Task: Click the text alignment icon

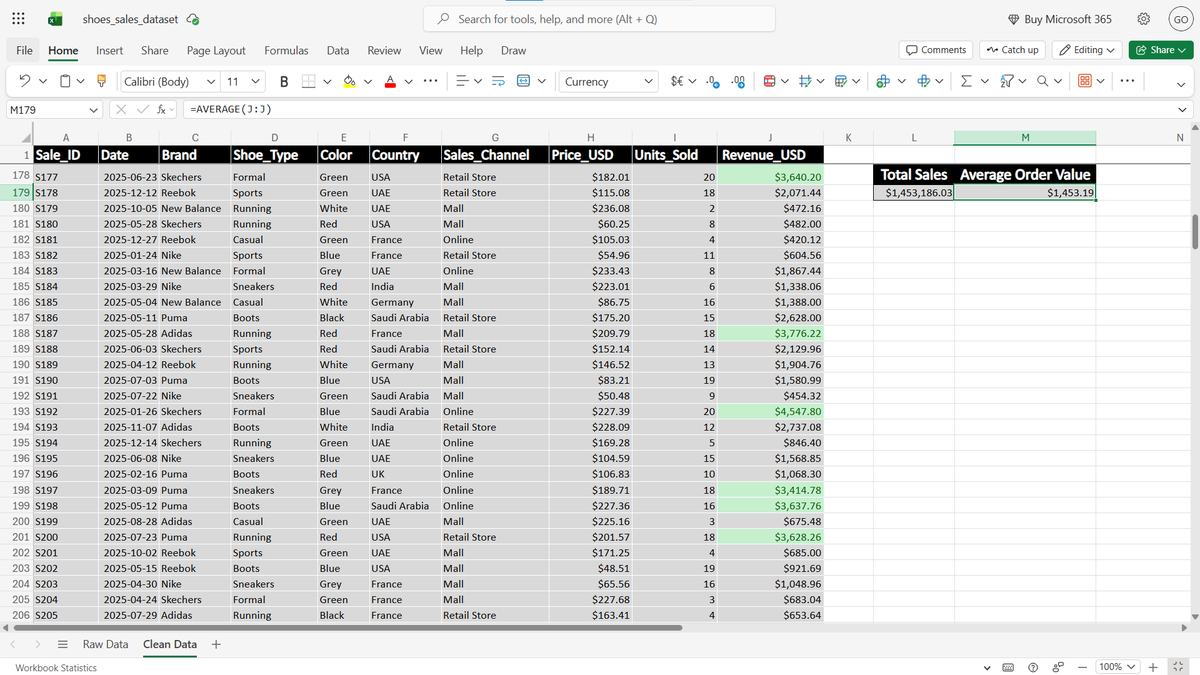Action: coord(462,82)
